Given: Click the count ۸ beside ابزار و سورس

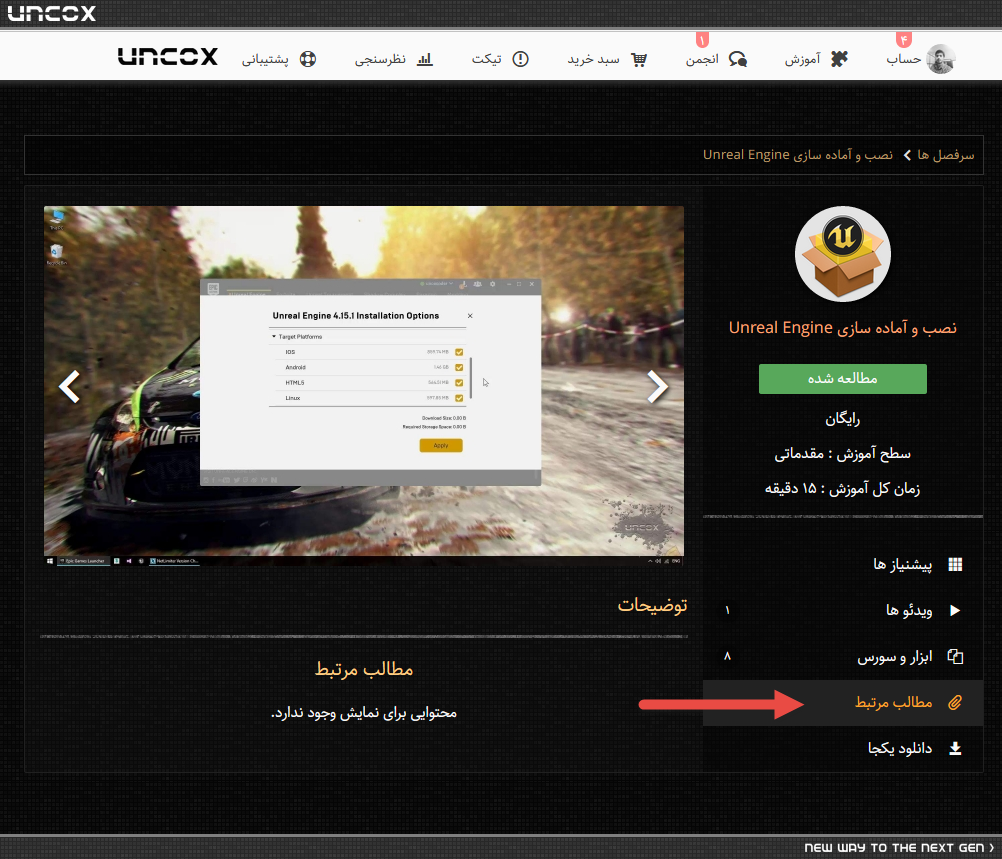Looking at the screenshot, I should (727, 656).
